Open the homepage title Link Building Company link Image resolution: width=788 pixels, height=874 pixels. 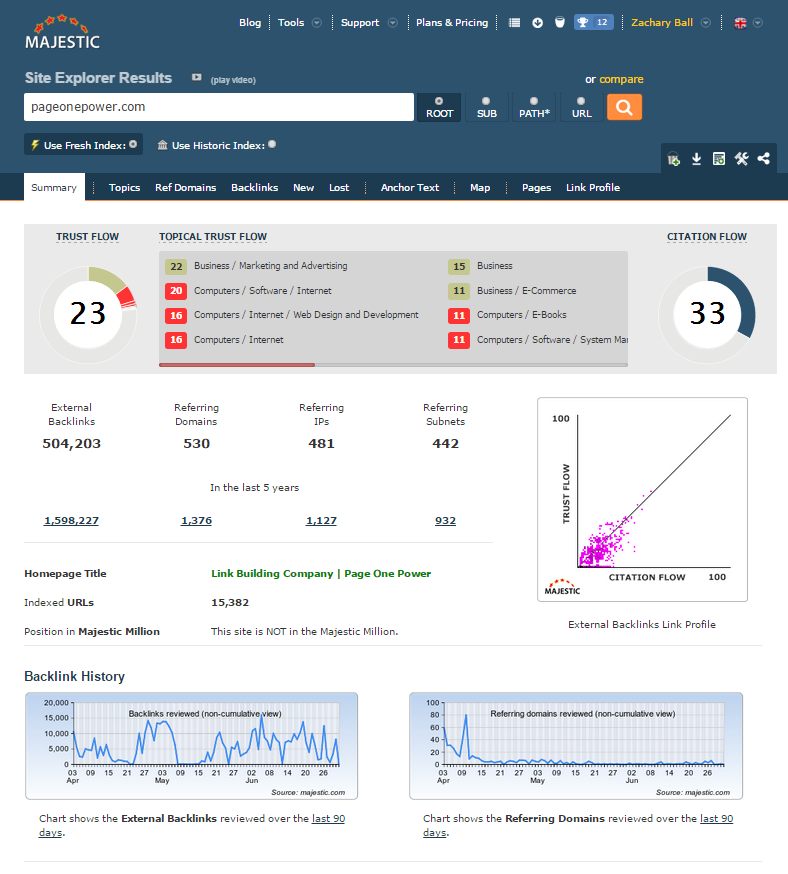[x=321, y=574]
